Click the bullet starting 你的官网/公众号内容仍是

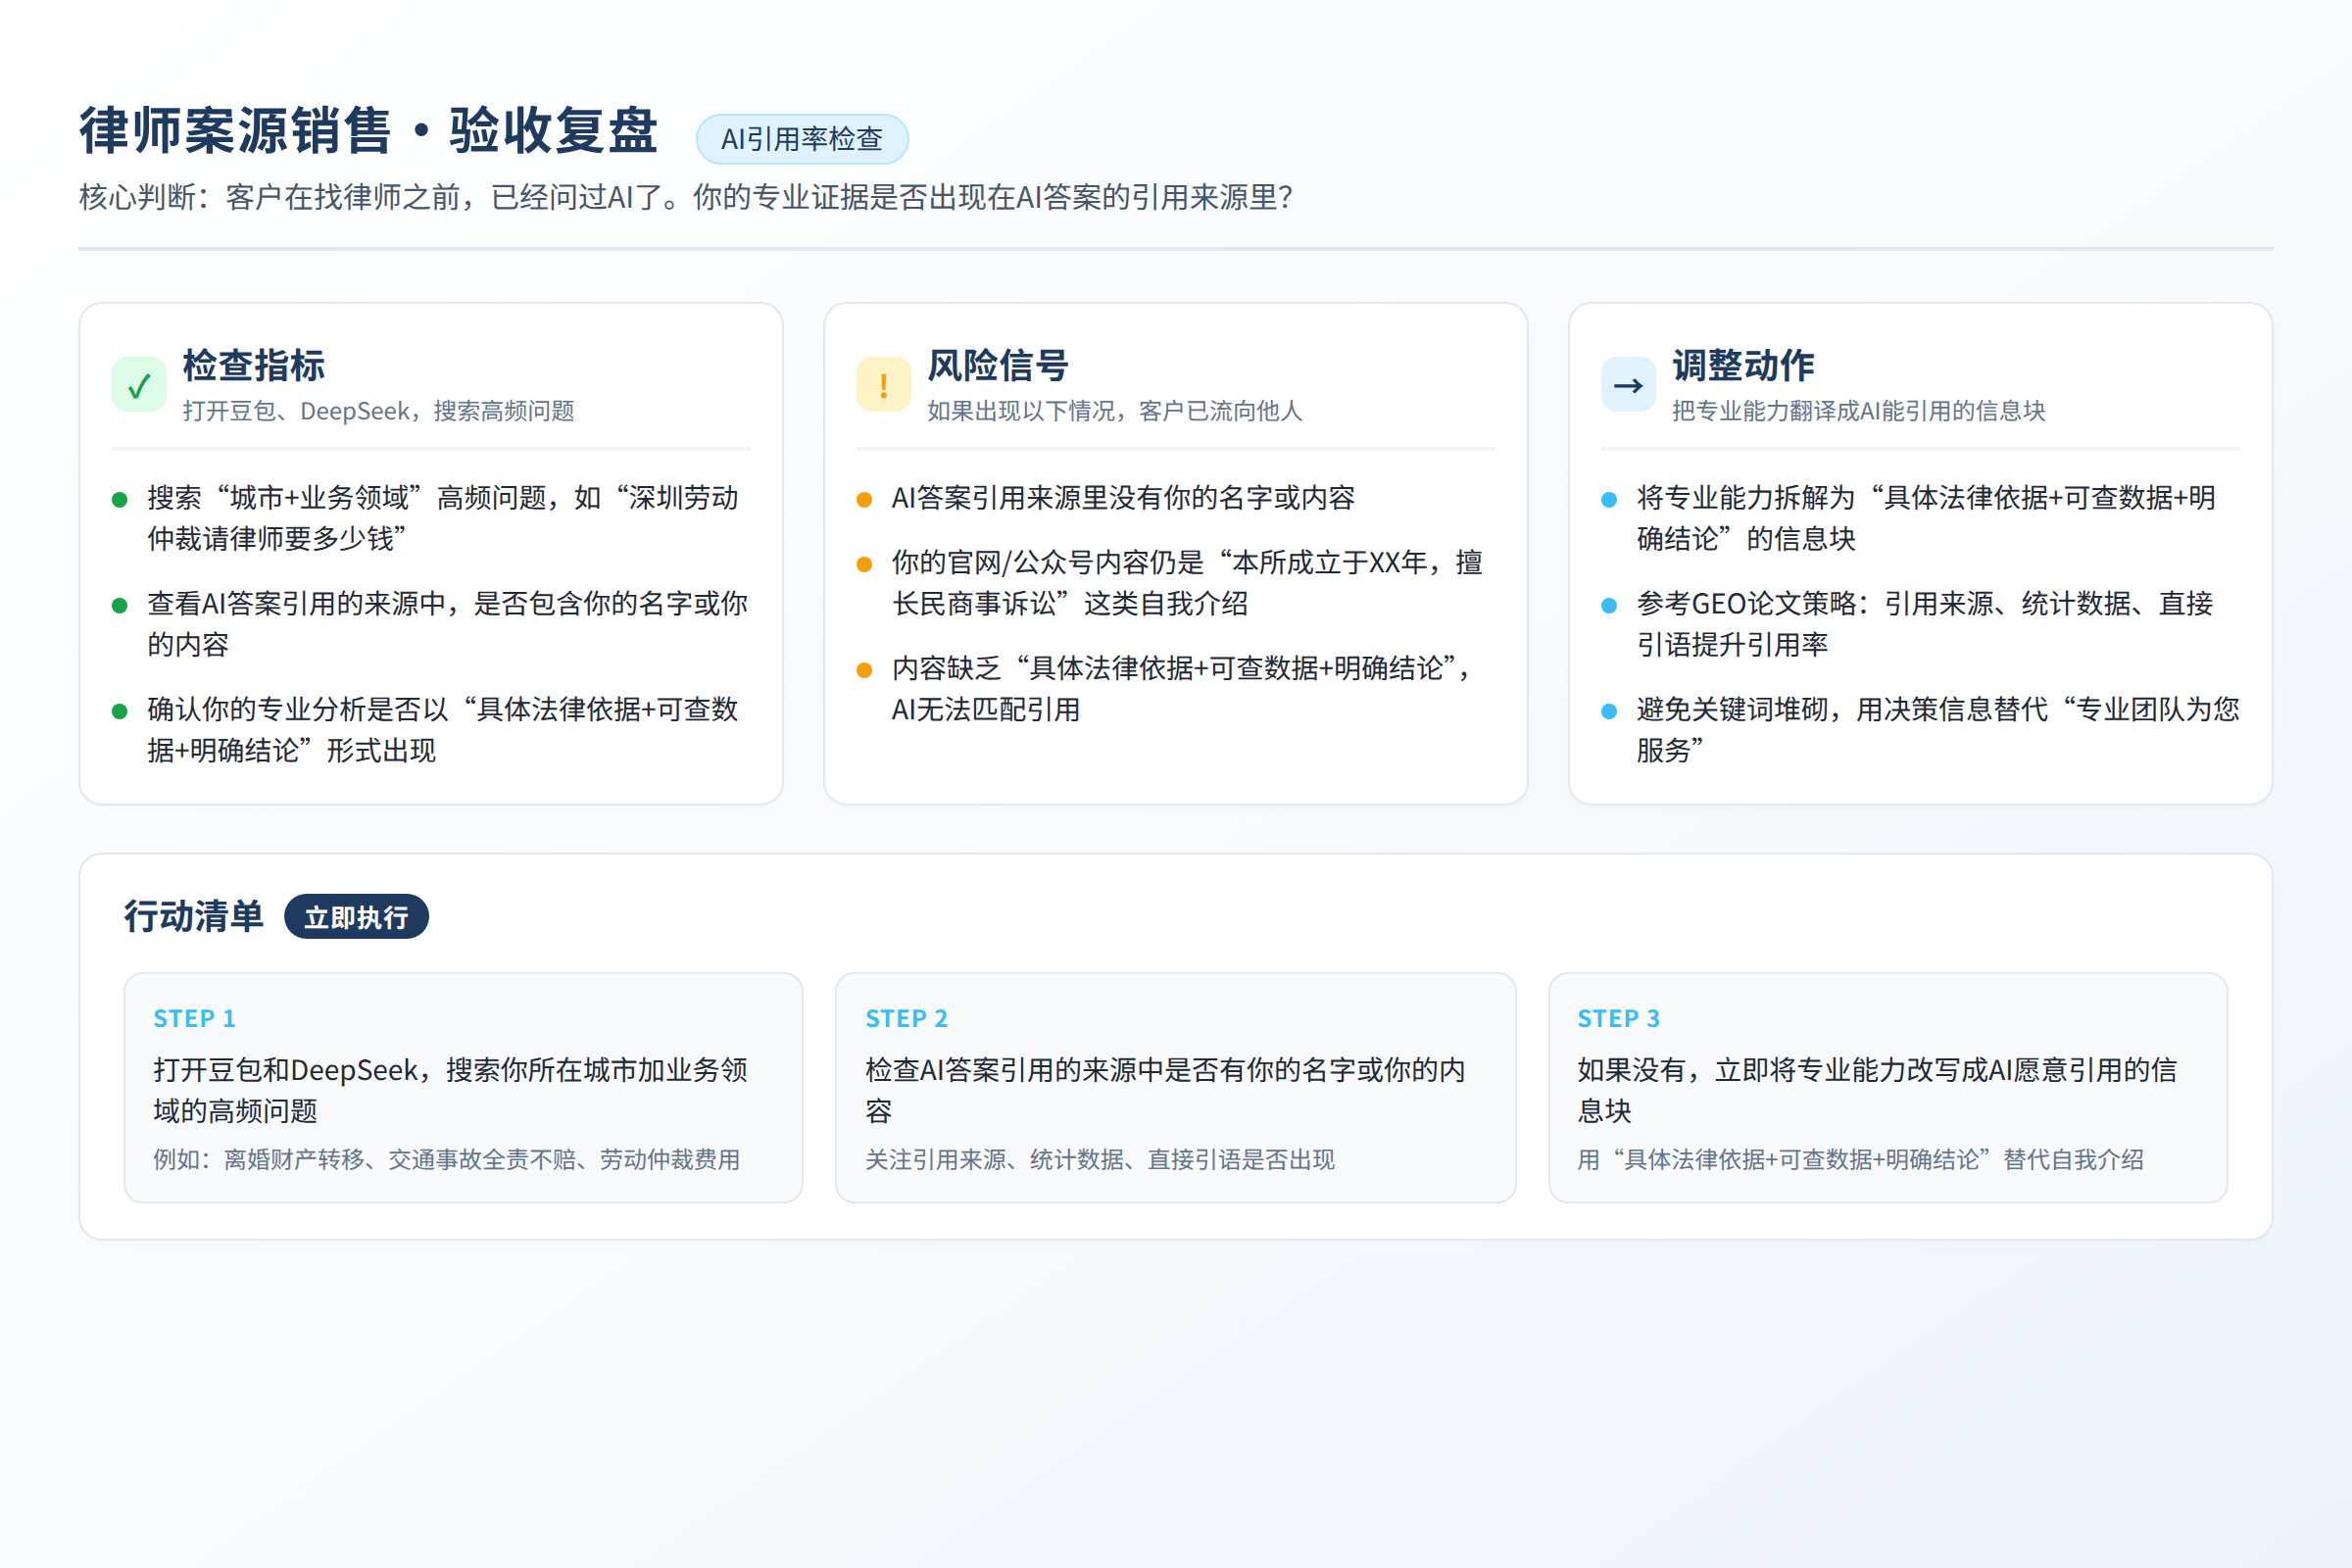tap(1187, 583)
